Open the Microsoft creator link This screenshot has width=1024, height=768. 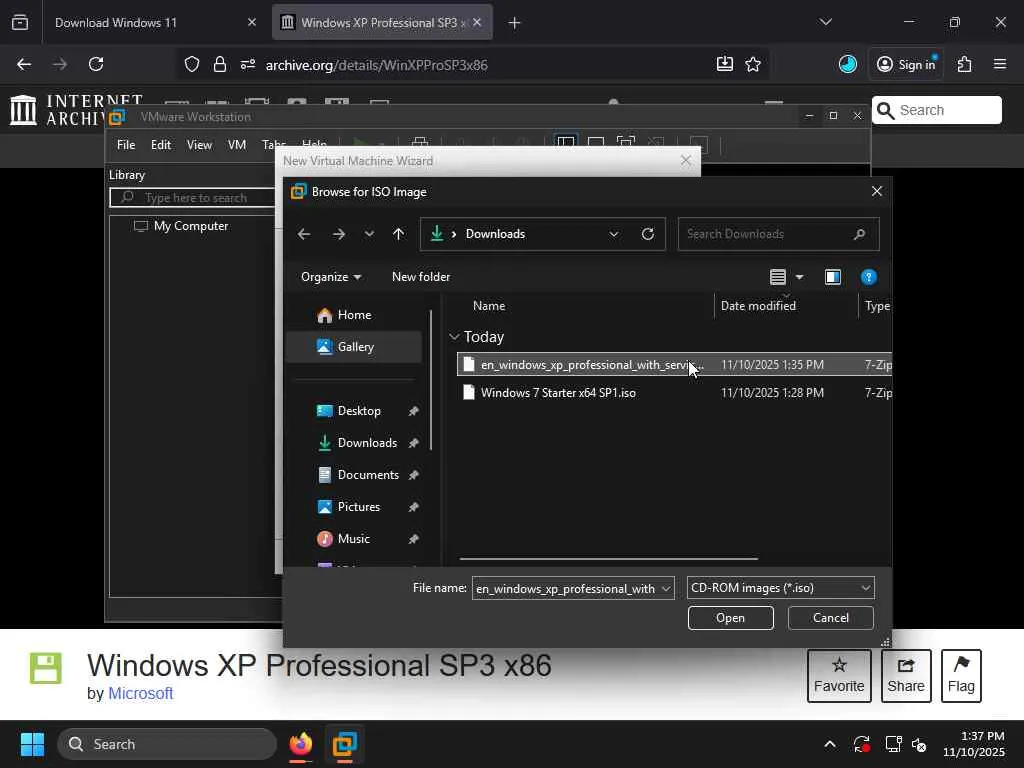click(x=140, y=694)
